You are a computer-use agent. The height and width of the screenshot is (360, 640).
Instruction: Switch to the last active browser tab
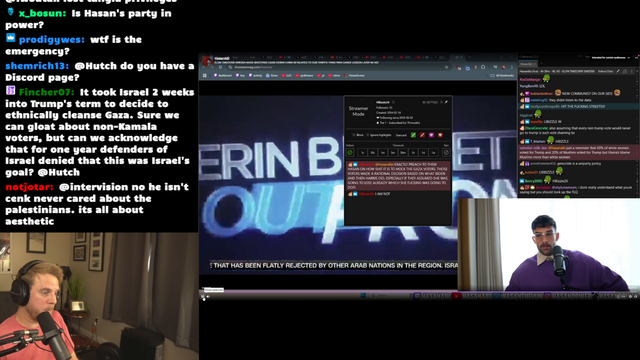click(x=458, y=58)
